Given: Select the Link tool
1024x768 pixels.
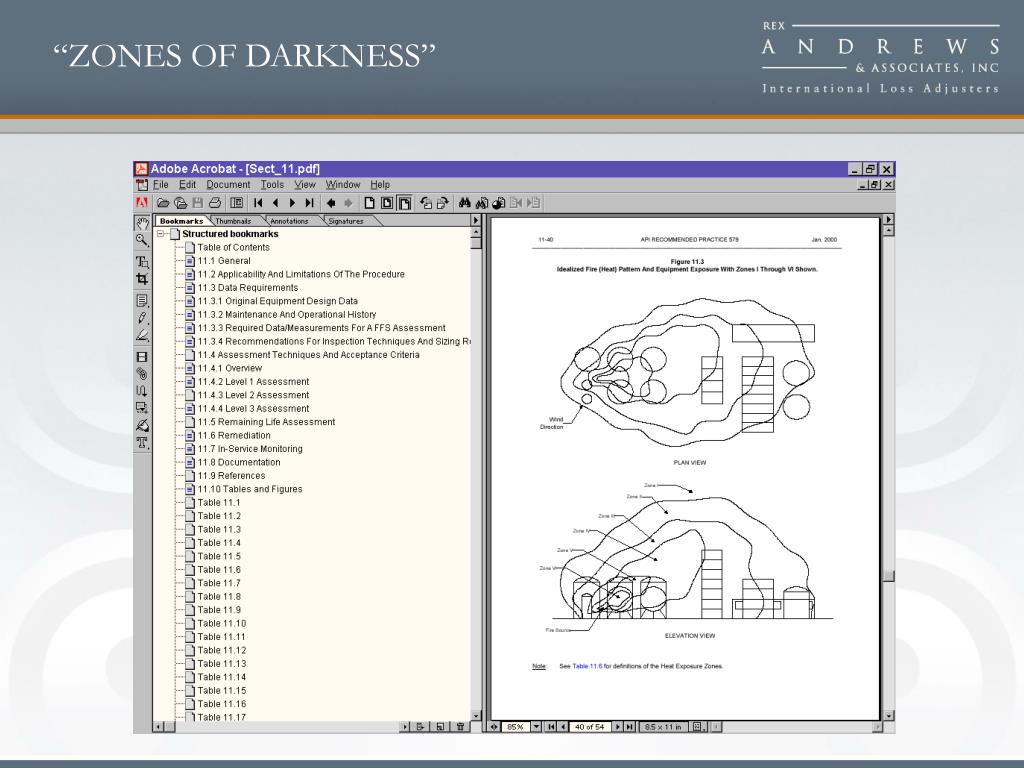Looking at the screenshot, I should click(x=142, y=374).
